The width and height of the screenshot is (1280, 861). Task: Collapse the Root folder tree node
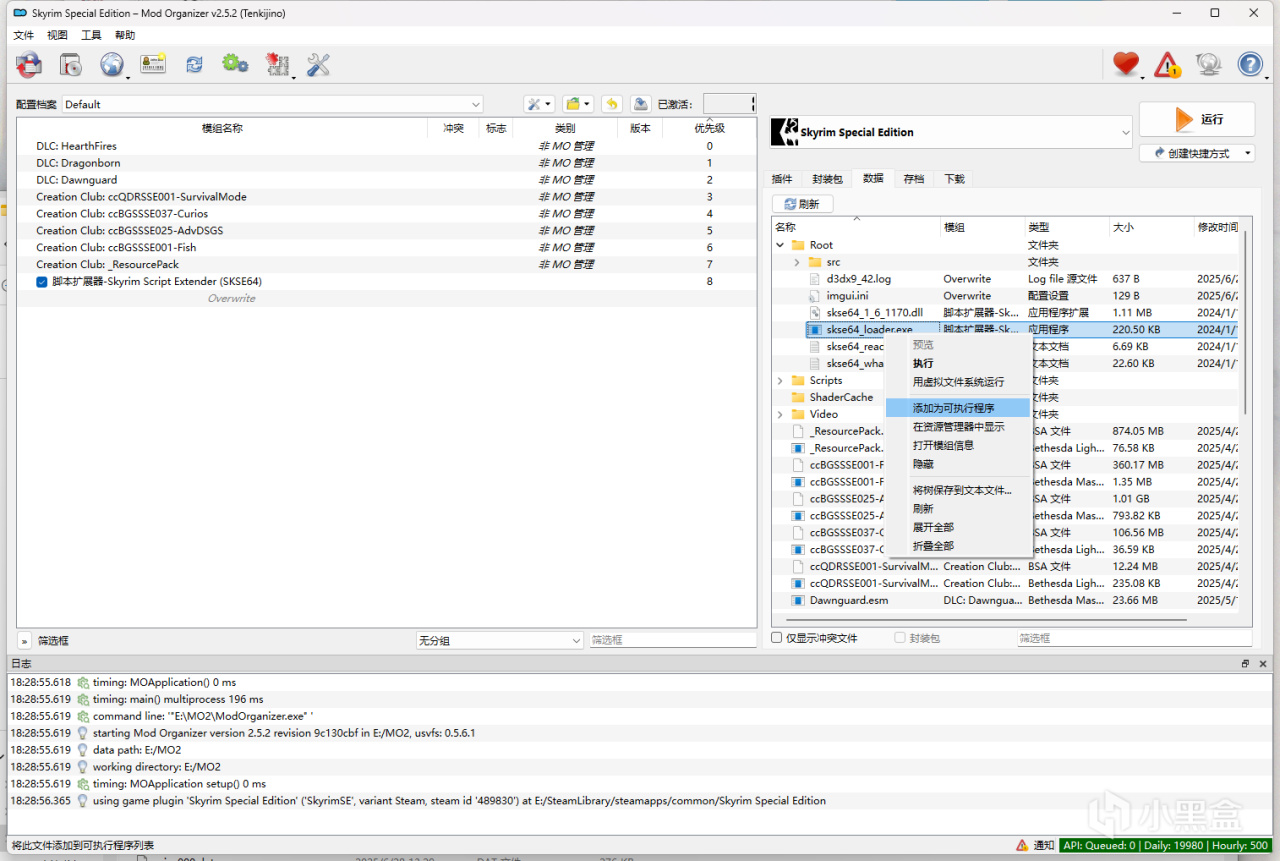pos(780,245)
